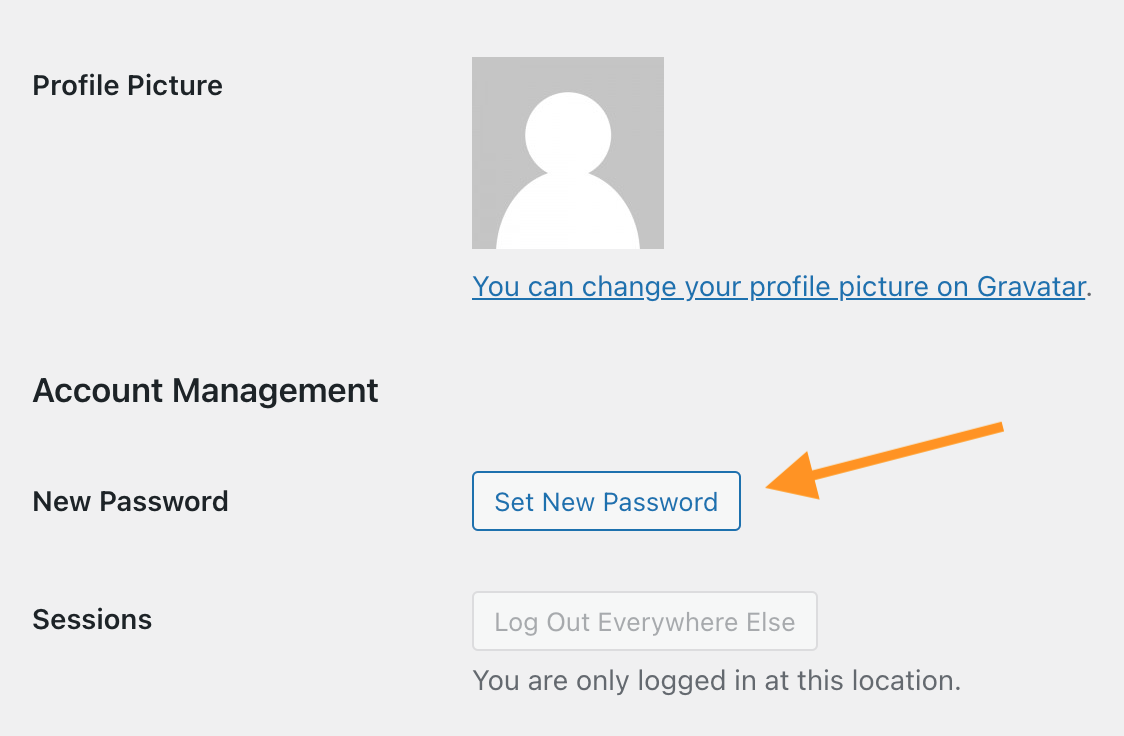Follow the change profile picture on Gravatar link
This screenshot has width=1124, height=736.
pyautogui.click(x=779, y=286)
